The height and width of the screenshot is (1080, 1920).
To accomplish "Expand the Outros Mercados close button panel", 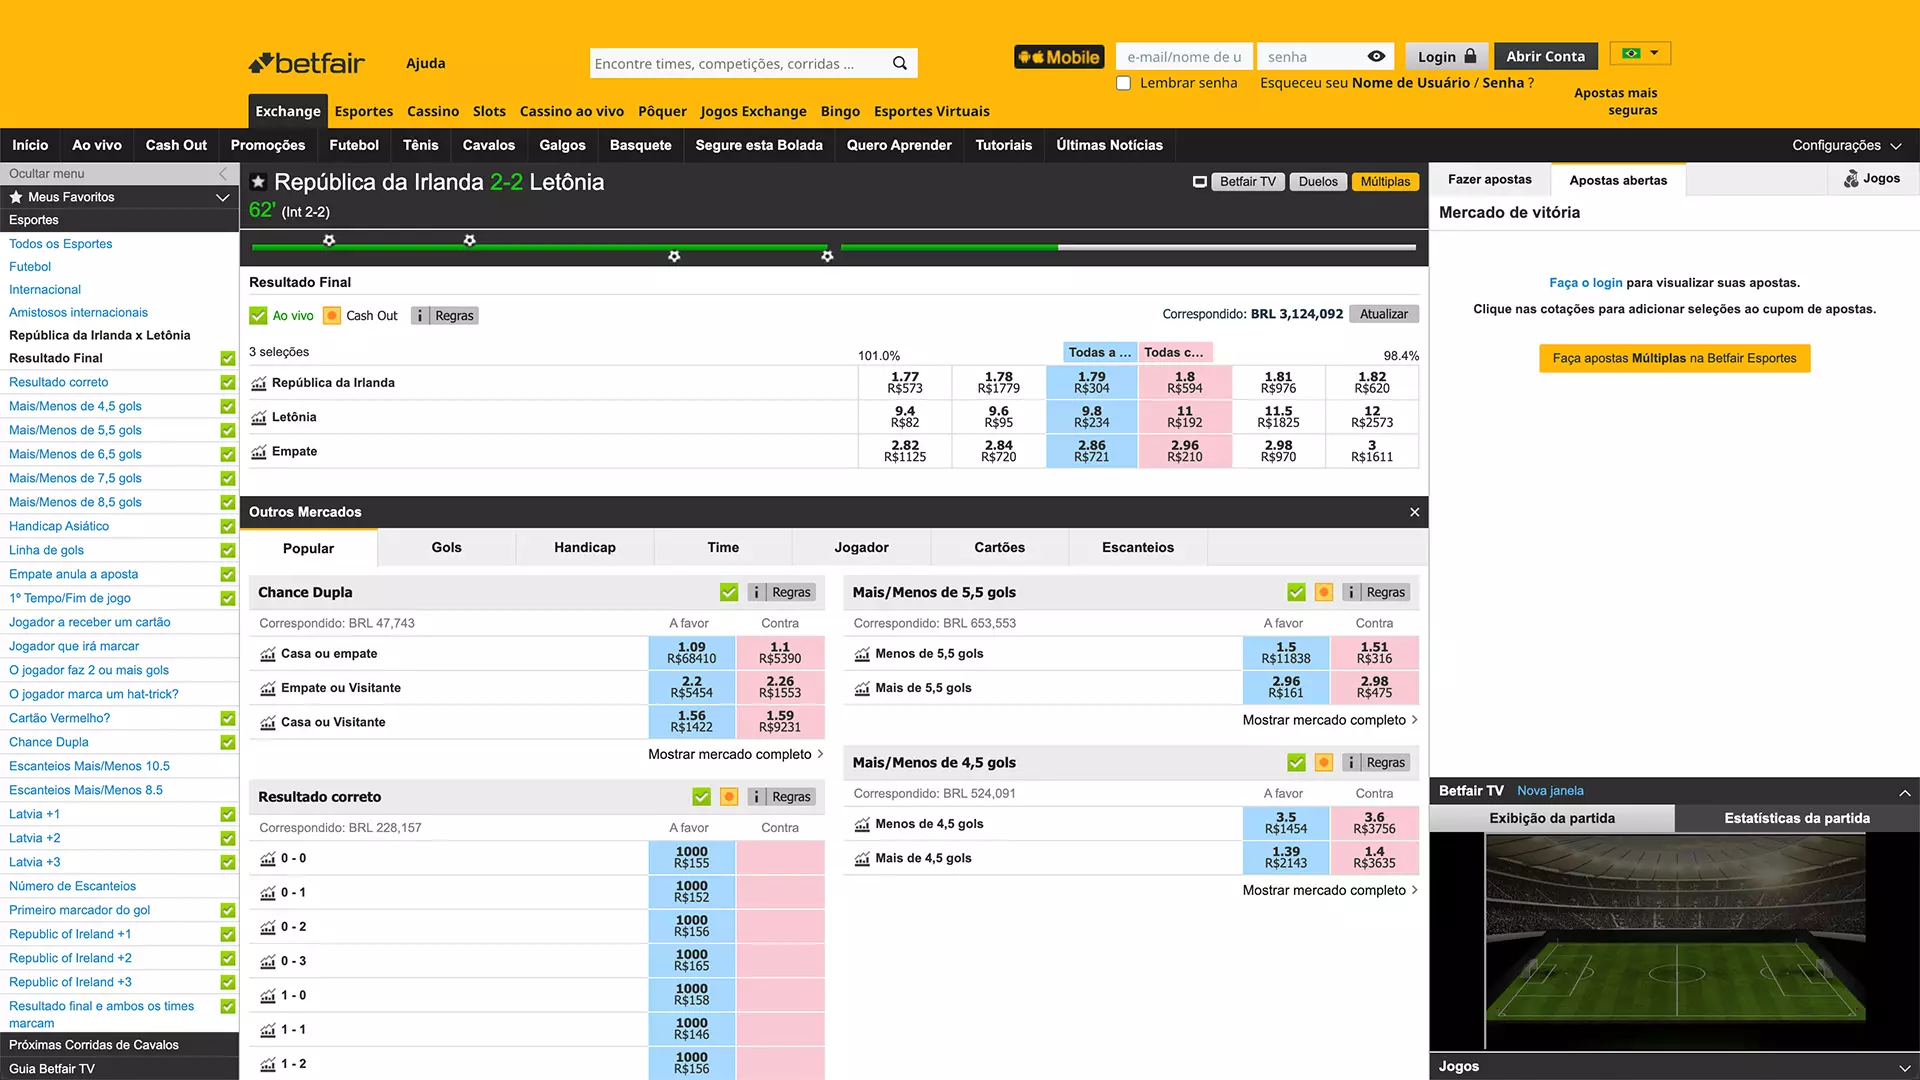I will click(1414, 512).
